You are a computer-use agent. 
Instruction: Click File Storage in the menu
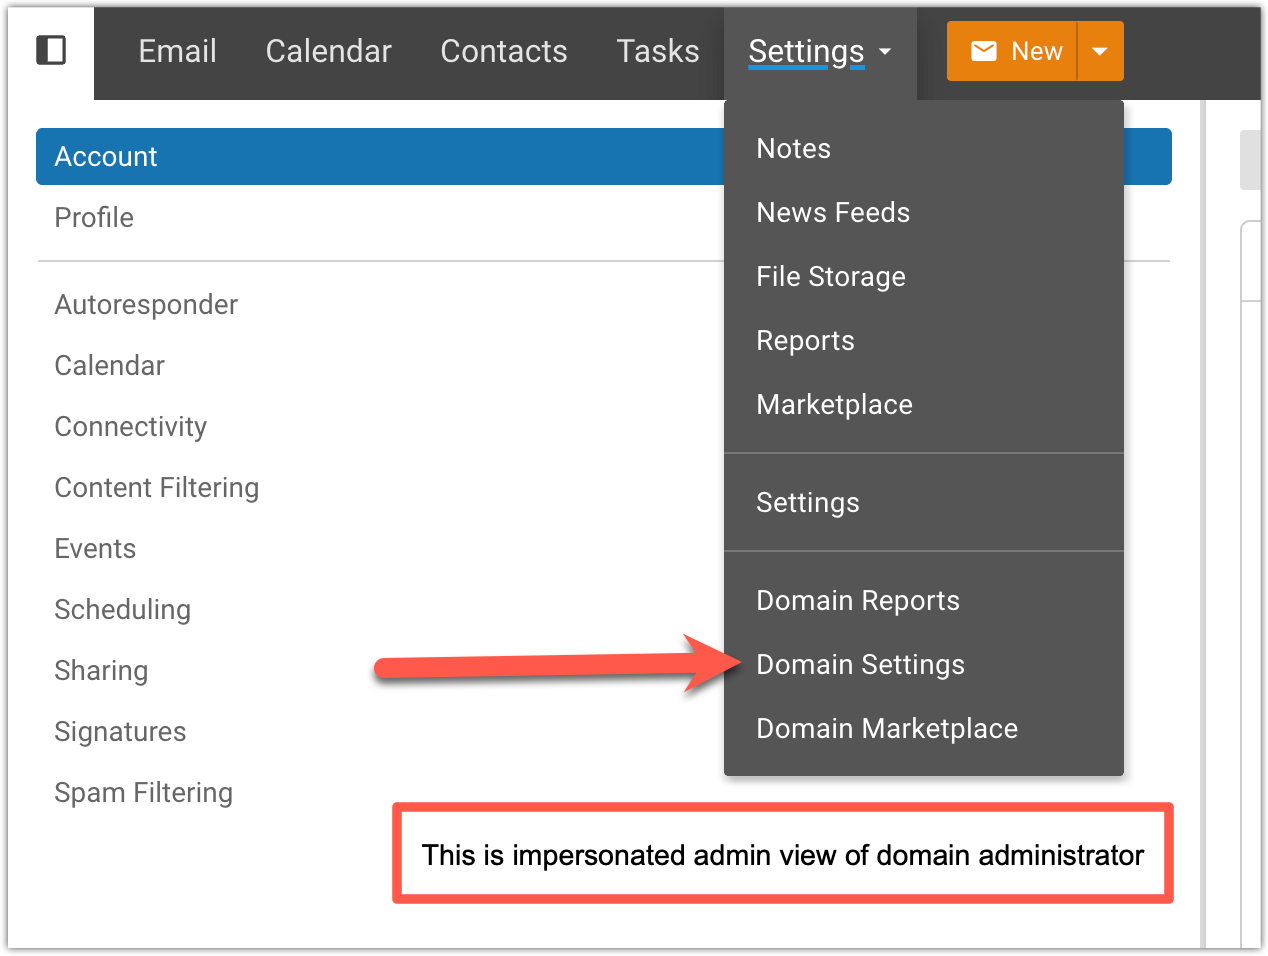click(830, 277)
